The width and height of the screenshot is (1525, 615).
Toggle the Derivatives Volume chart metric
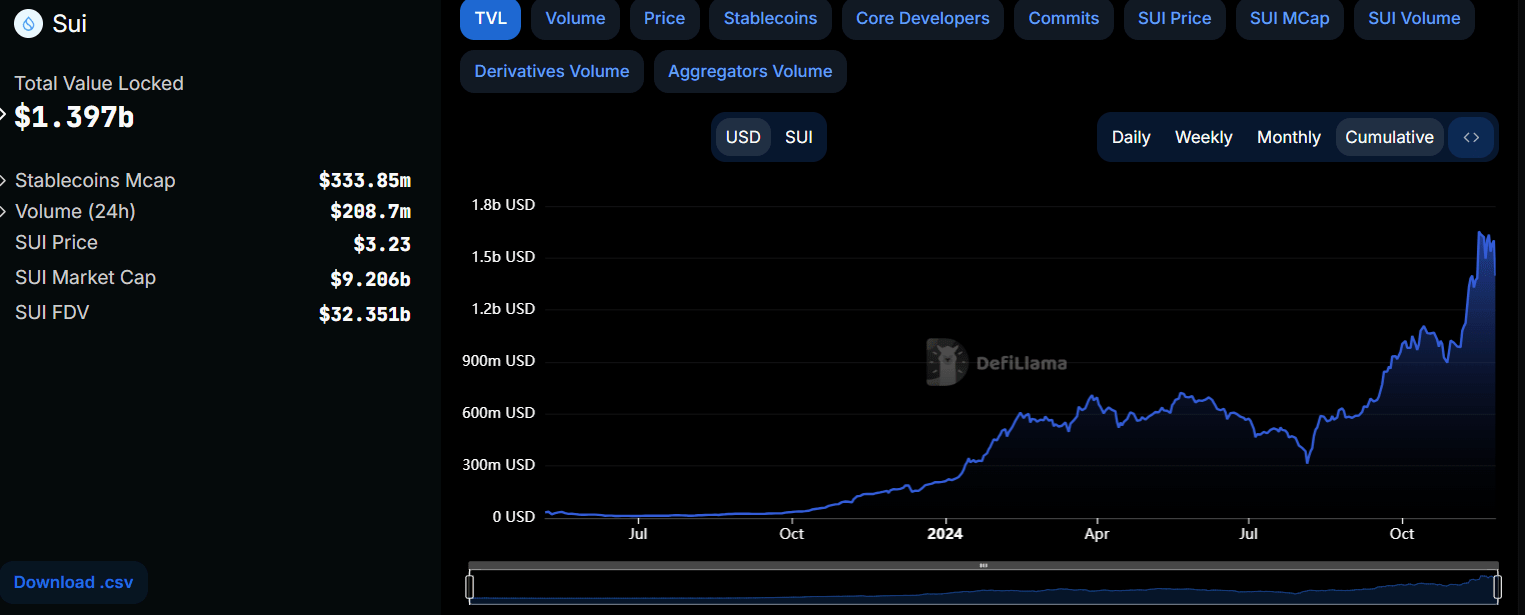click(552, 72)
